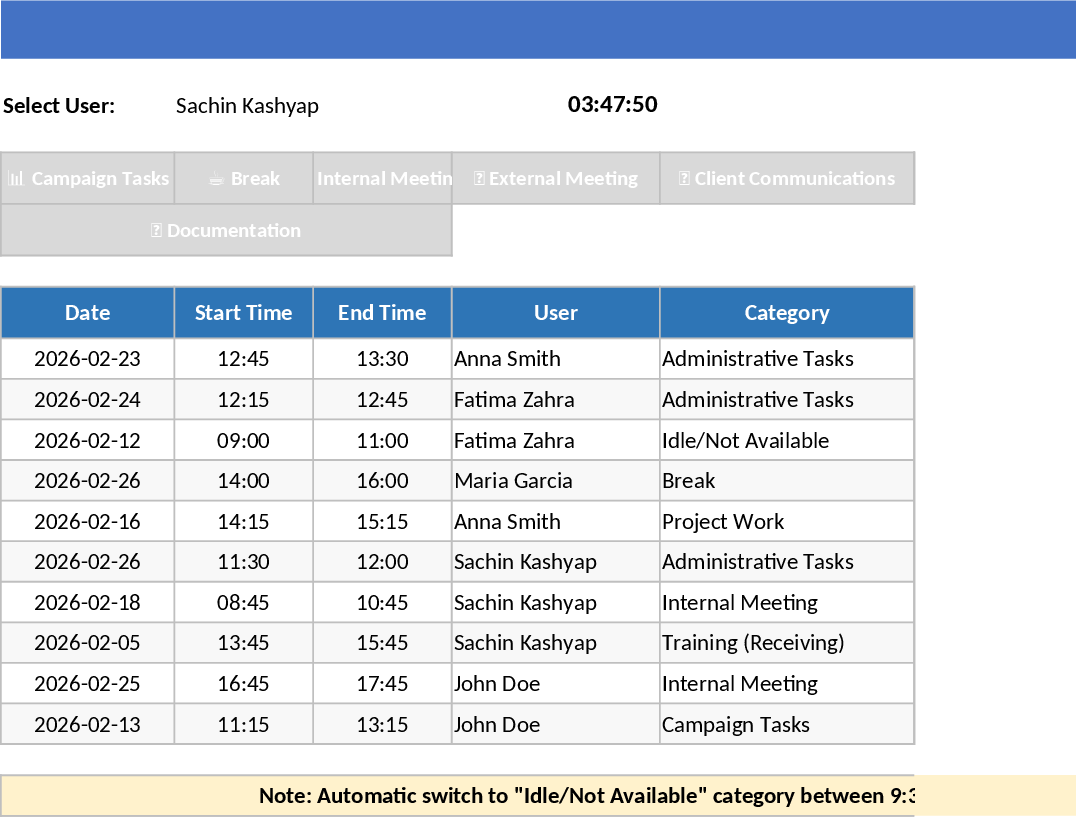Open the External Meeting category
1076x817 pixels.
point(556,178)
